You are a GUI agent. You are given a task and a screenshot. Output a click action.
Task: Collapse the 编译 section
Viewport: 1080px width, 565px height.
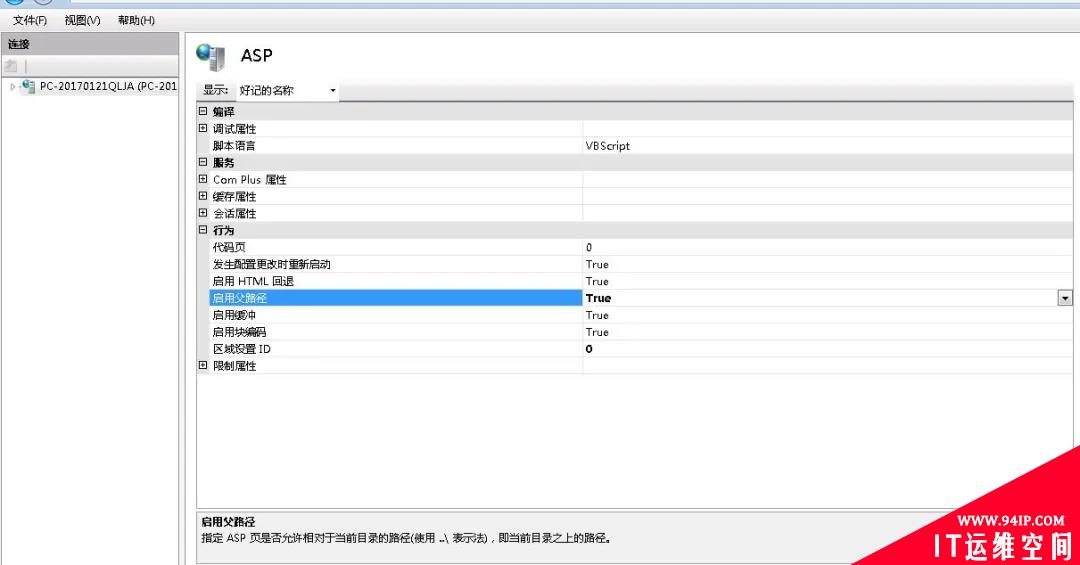click(x=203, y=111)
